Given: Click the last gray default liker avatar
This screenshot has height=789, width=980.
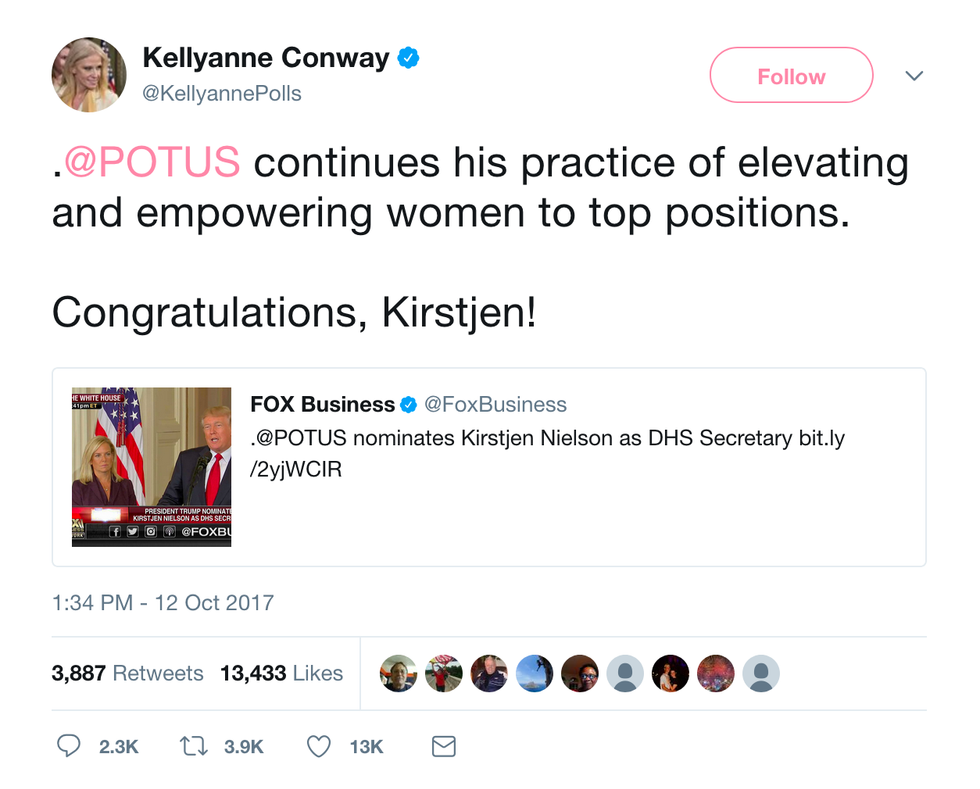Looking at the screenshot, I should point(761,673).
